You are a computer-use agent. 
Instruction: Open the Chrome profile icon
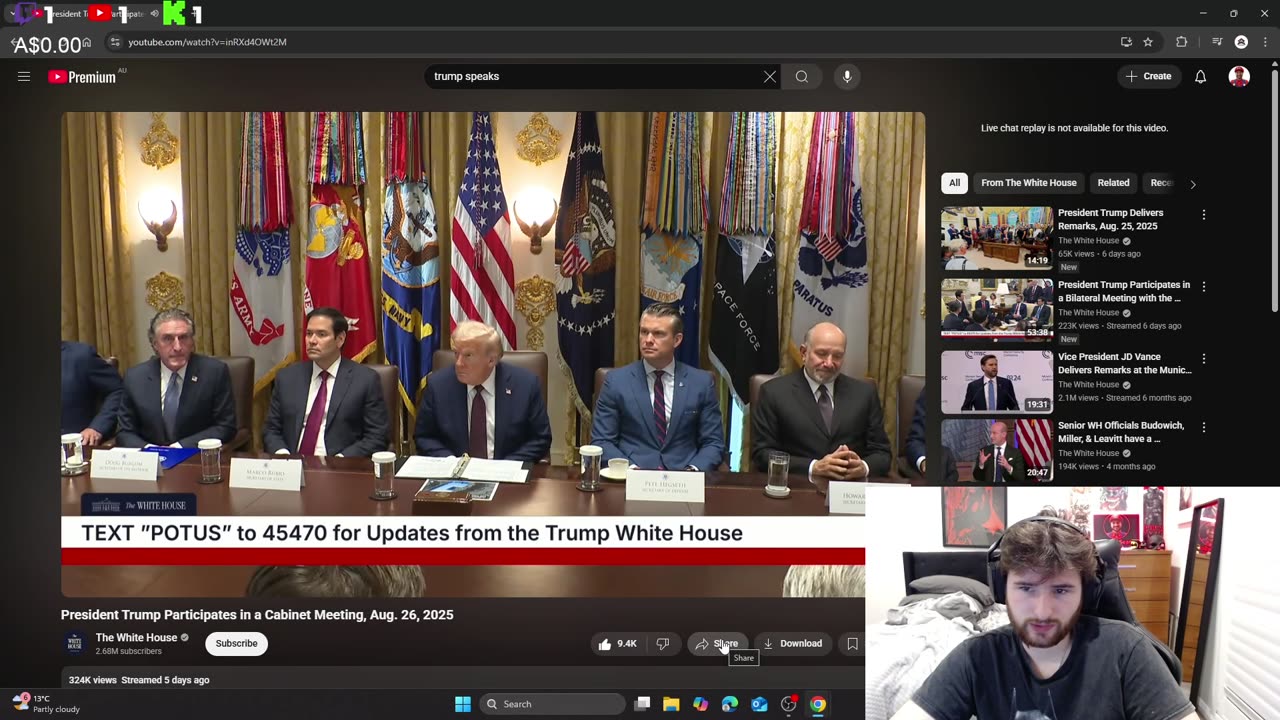[1241, 42]
